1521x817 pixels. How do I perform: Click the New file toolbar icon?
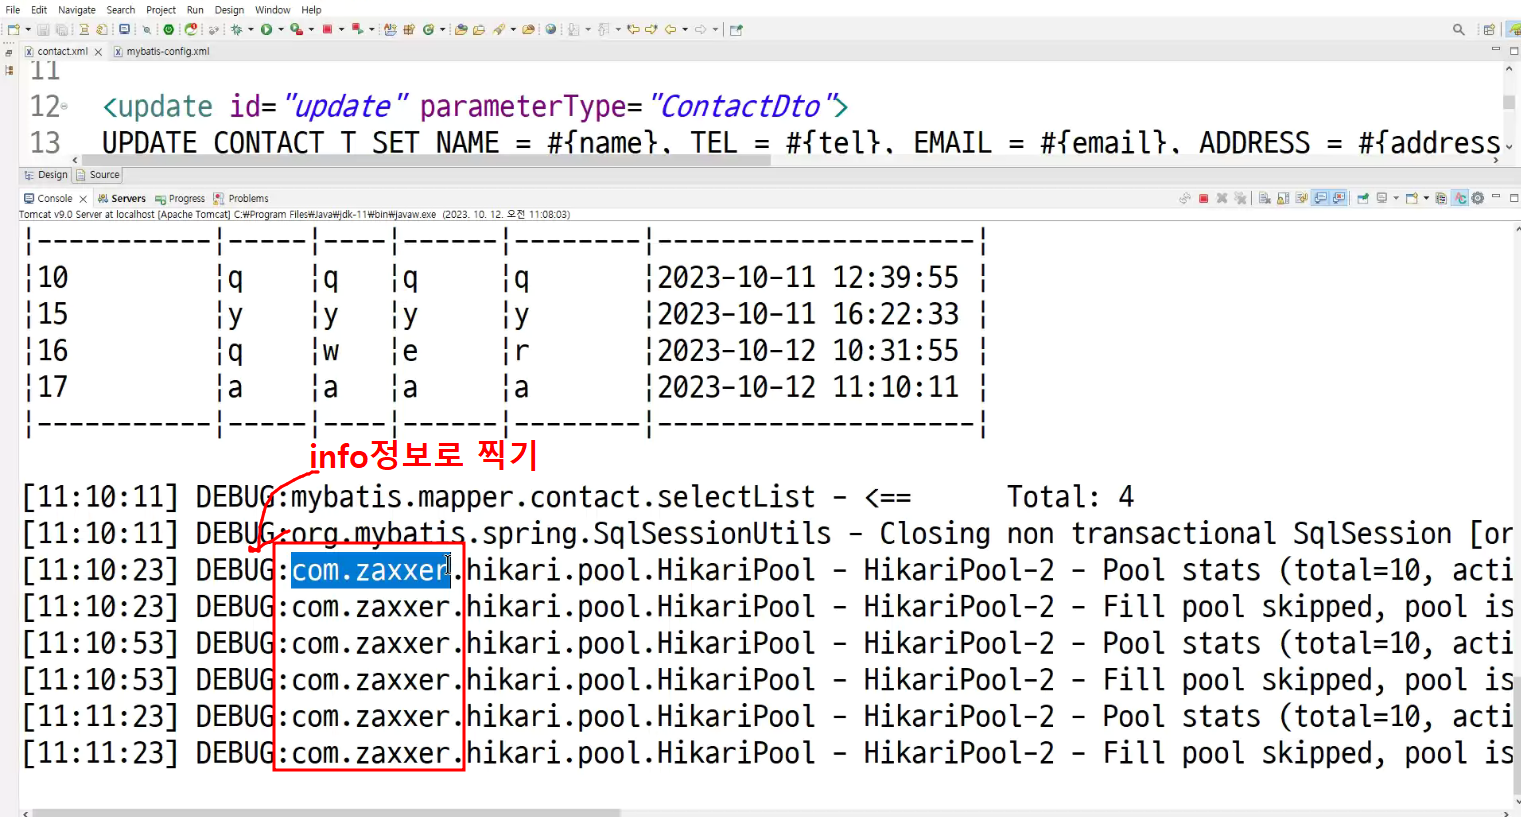(x=13, y=29)
